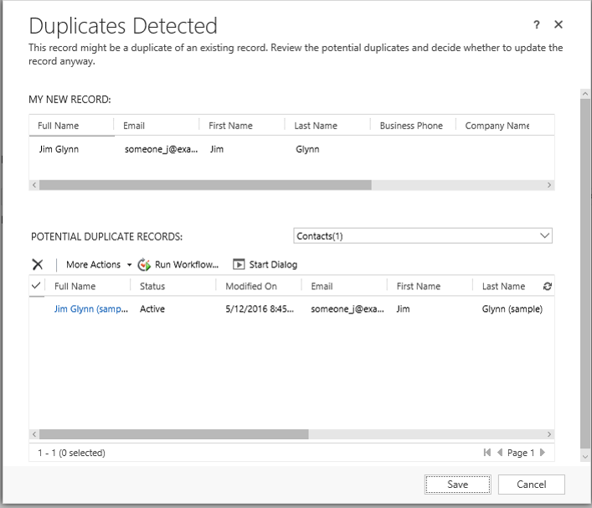Go to first page of results
The image size is (592, 508).
coord(487,452)
